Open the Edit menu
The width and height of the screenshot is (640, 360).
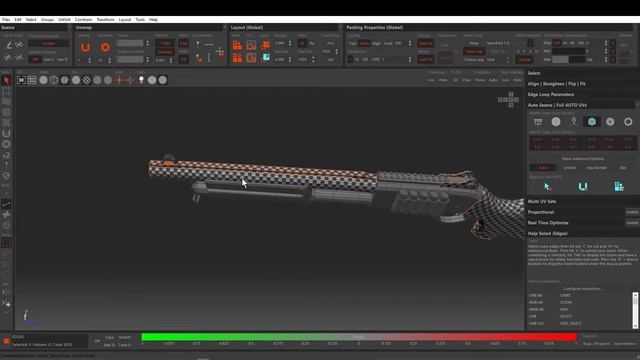[18, 20]
